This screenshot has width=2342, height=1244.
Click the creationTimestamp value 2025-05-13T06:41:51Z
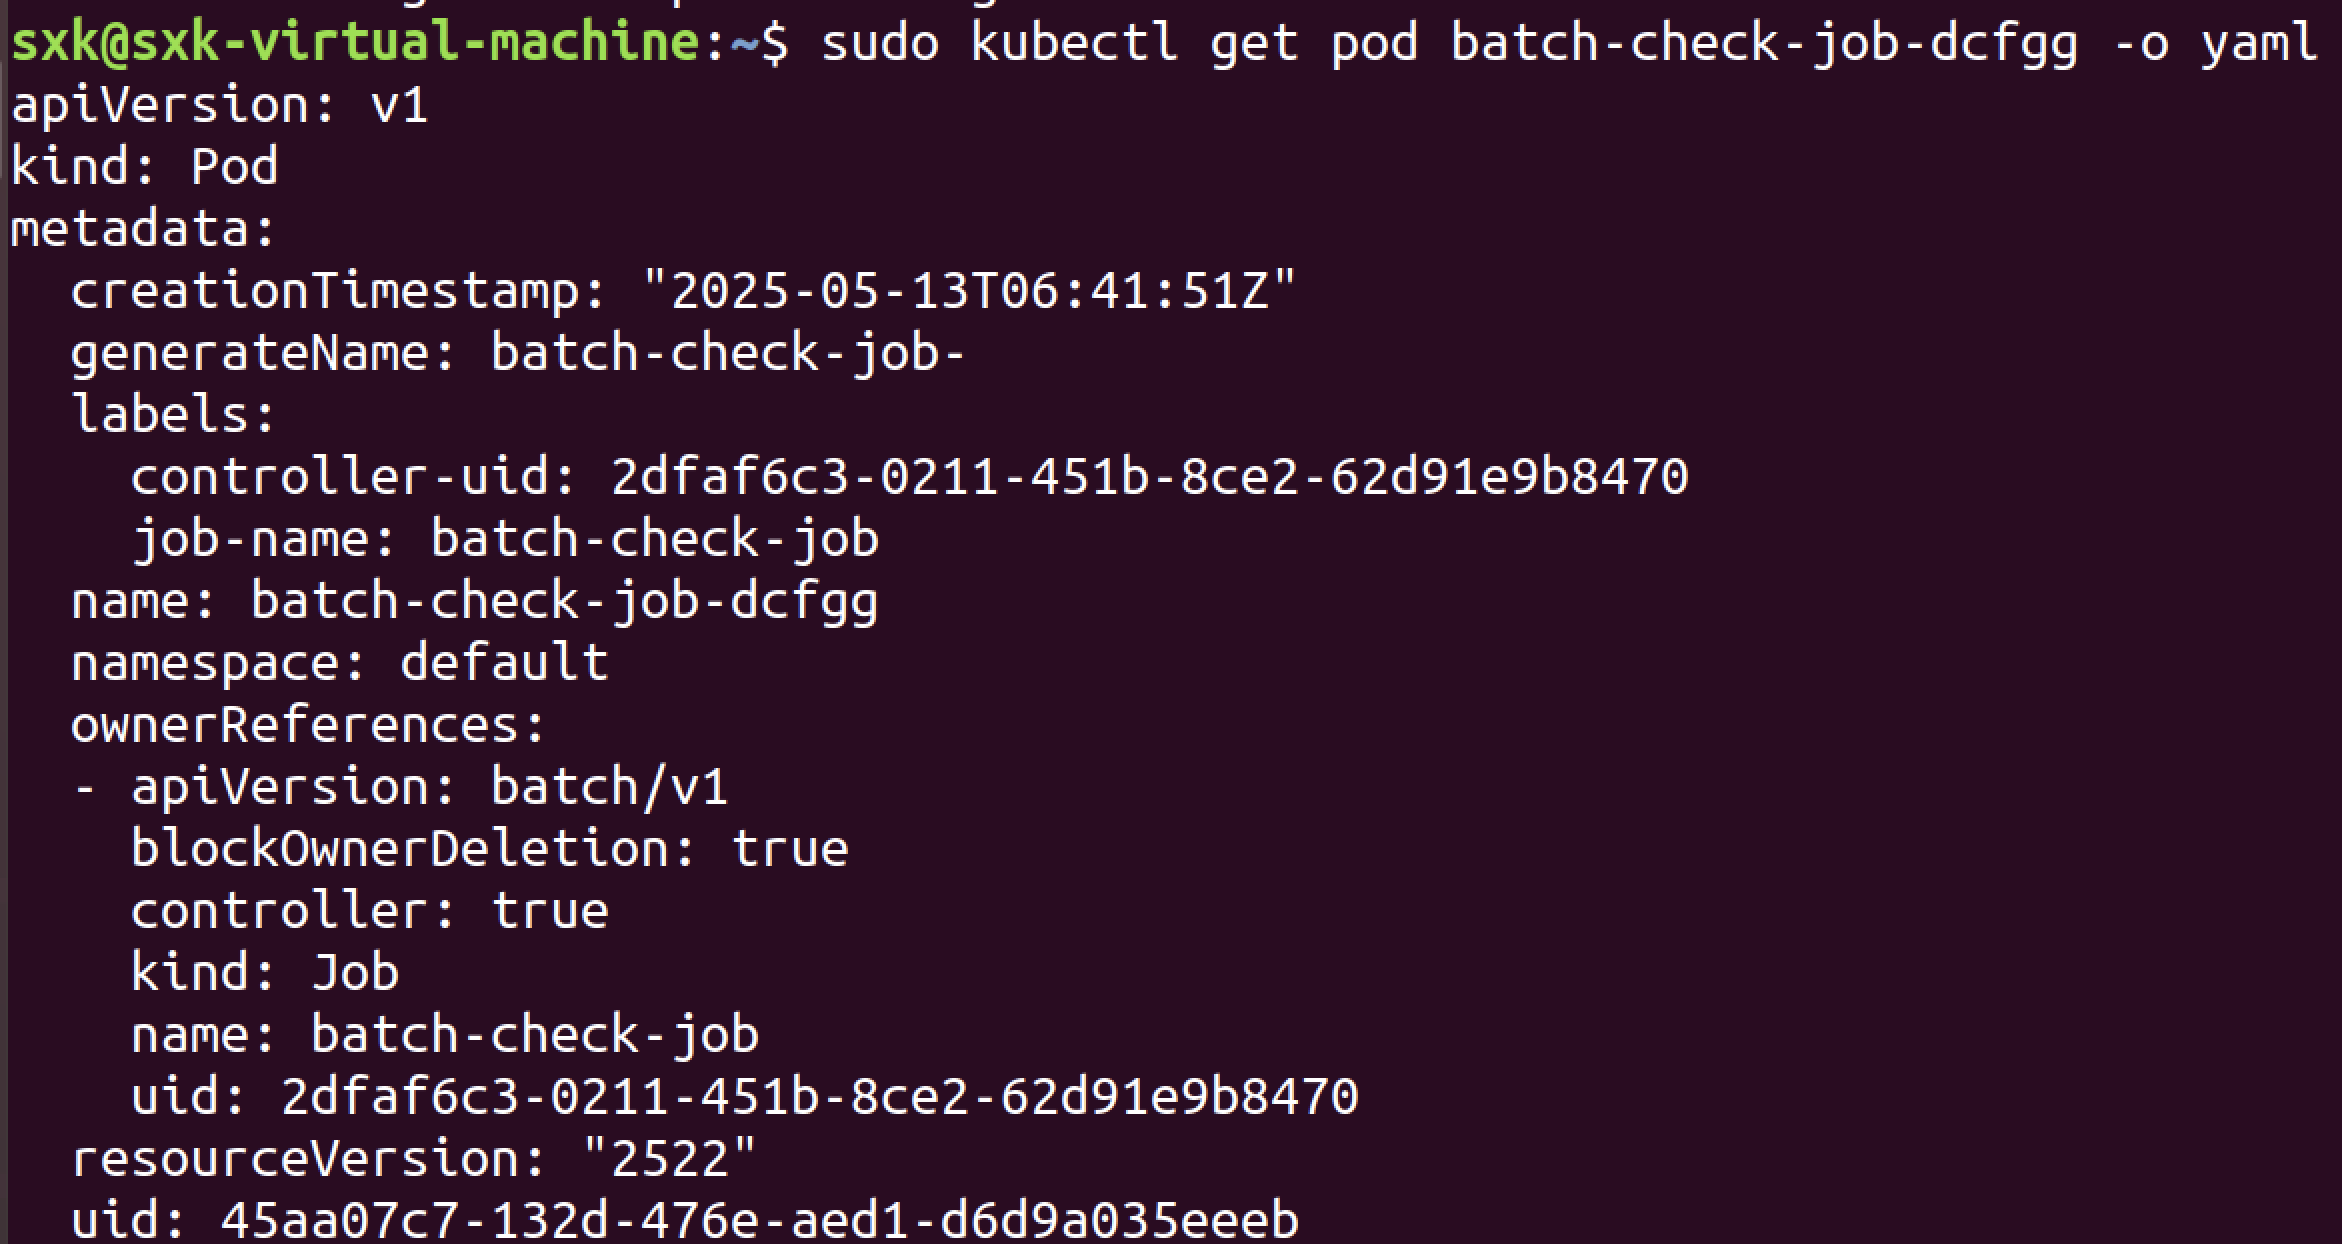tap(968, 291)
